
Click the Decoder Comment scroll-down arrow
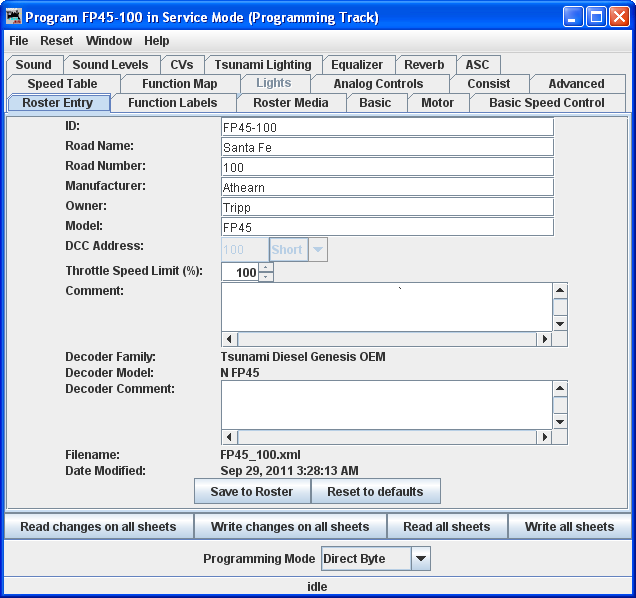[560, 422]
